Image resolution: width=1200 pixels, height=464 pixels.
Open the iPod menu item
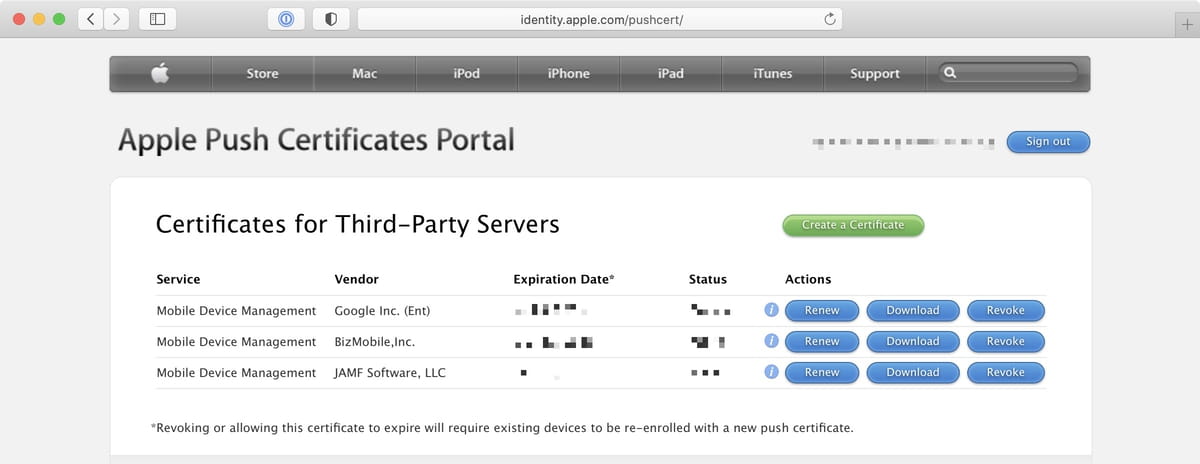pyautogui.click(x=466, y=73)
